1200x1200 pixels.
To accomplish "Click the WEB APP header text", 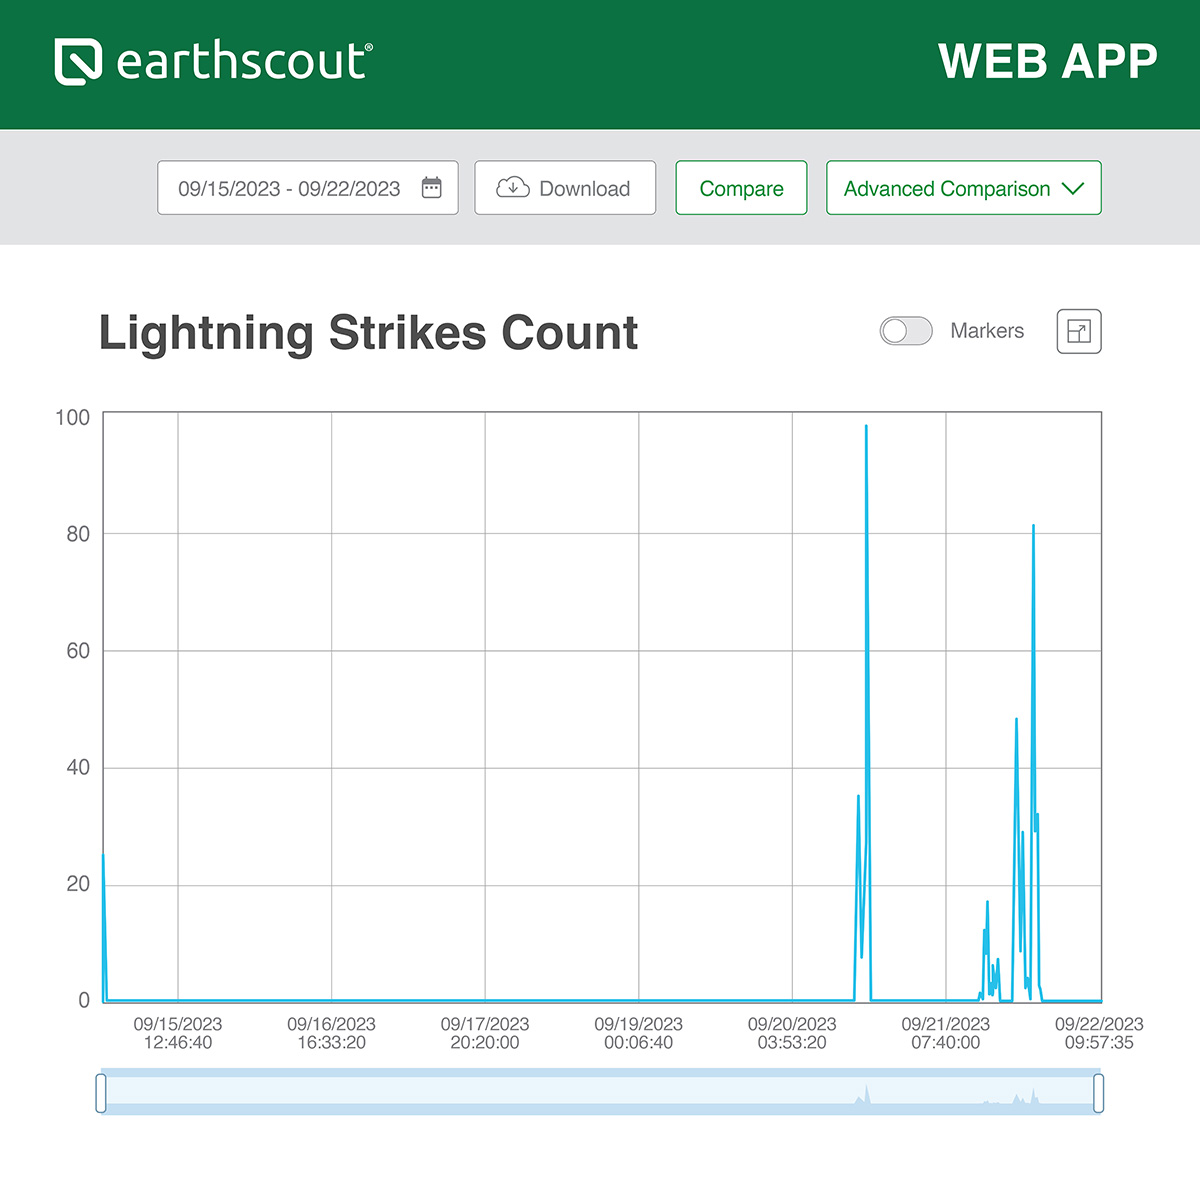I will pos(1047,62).
